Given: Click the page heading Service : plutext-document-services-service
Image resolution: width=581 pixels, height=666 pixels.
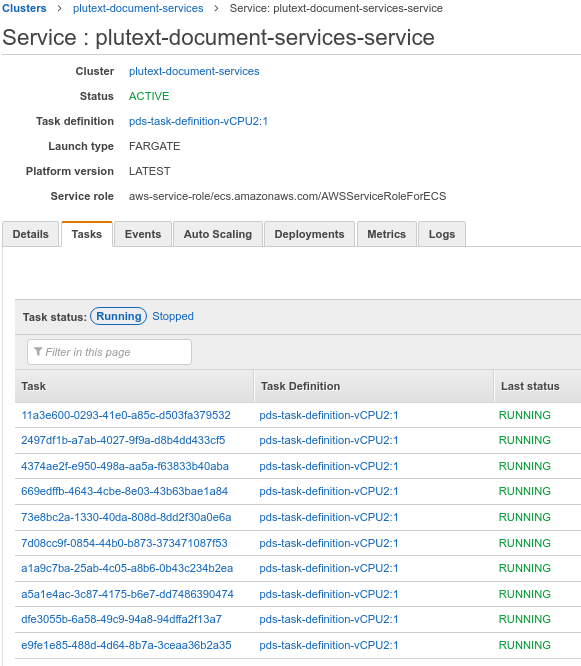Looking at the screenshot, I should (x=218, y=37).
